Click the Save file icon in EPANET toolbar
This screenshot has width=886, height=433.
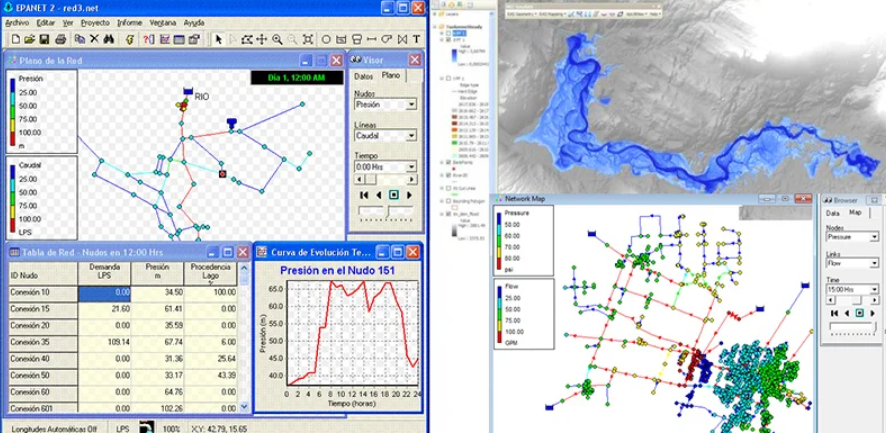click(x=45, y=39)
